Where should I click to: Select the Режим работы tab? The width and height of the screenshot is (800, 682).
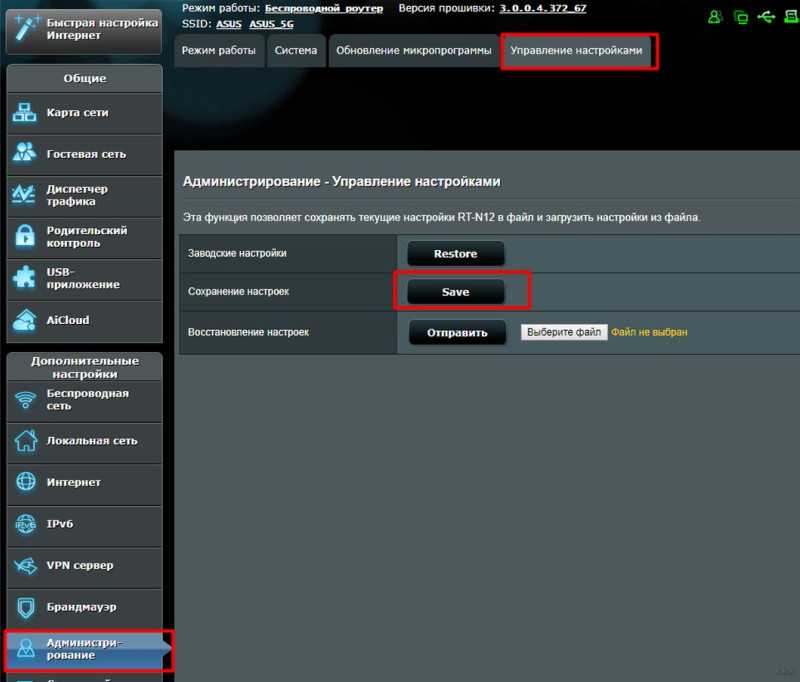[219, 50]
